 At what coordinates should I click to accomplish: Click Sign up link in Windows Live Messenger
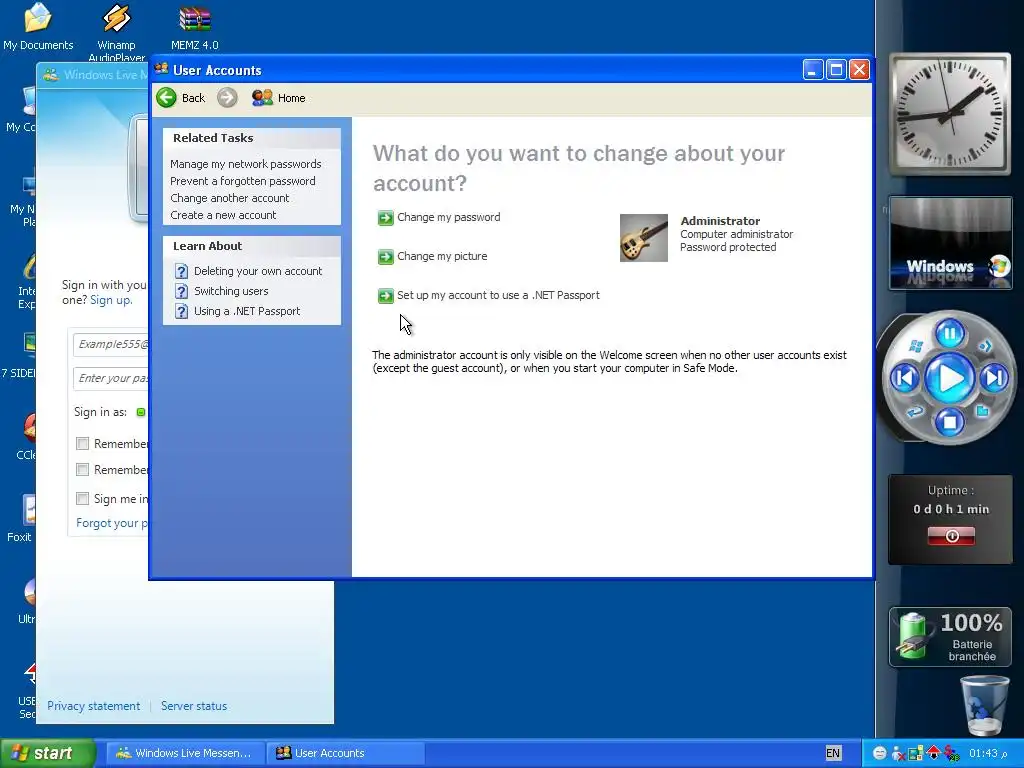[111, 300]
